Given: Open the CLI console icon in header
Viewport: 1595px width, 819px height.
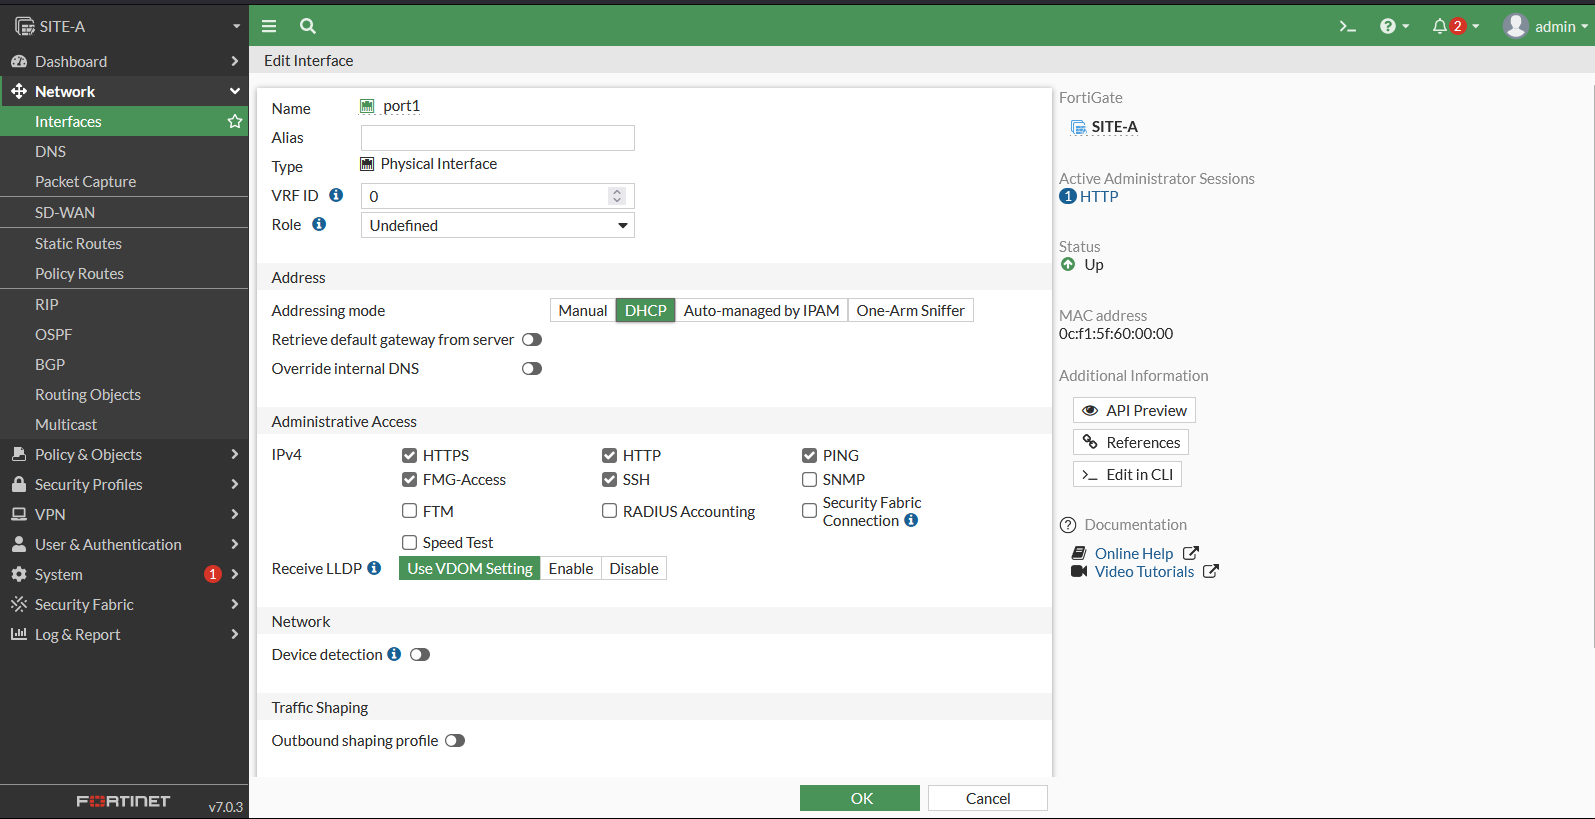Looking at the screenshot, I should [x=1347, y=26].
